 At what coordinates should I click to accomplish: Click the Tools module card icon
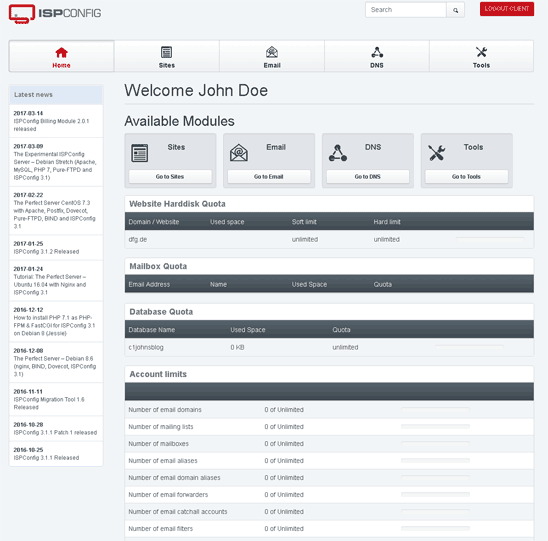[x=437, y=153]
